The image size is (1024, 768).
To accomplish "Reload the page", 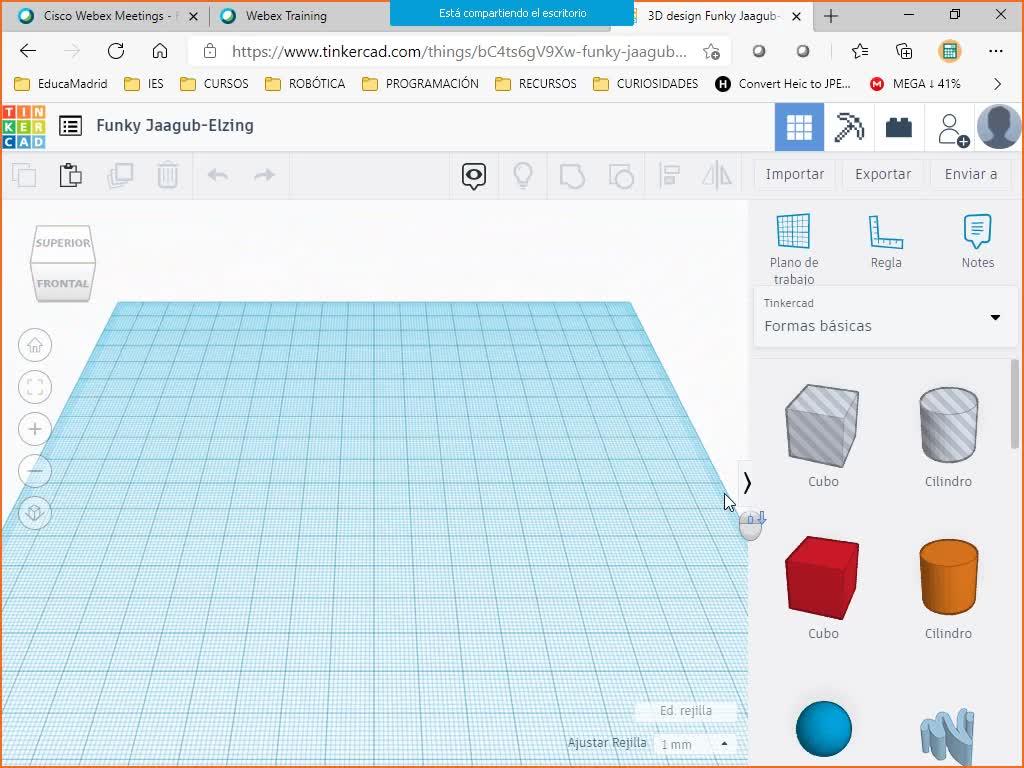I will (x=116, y=51).
